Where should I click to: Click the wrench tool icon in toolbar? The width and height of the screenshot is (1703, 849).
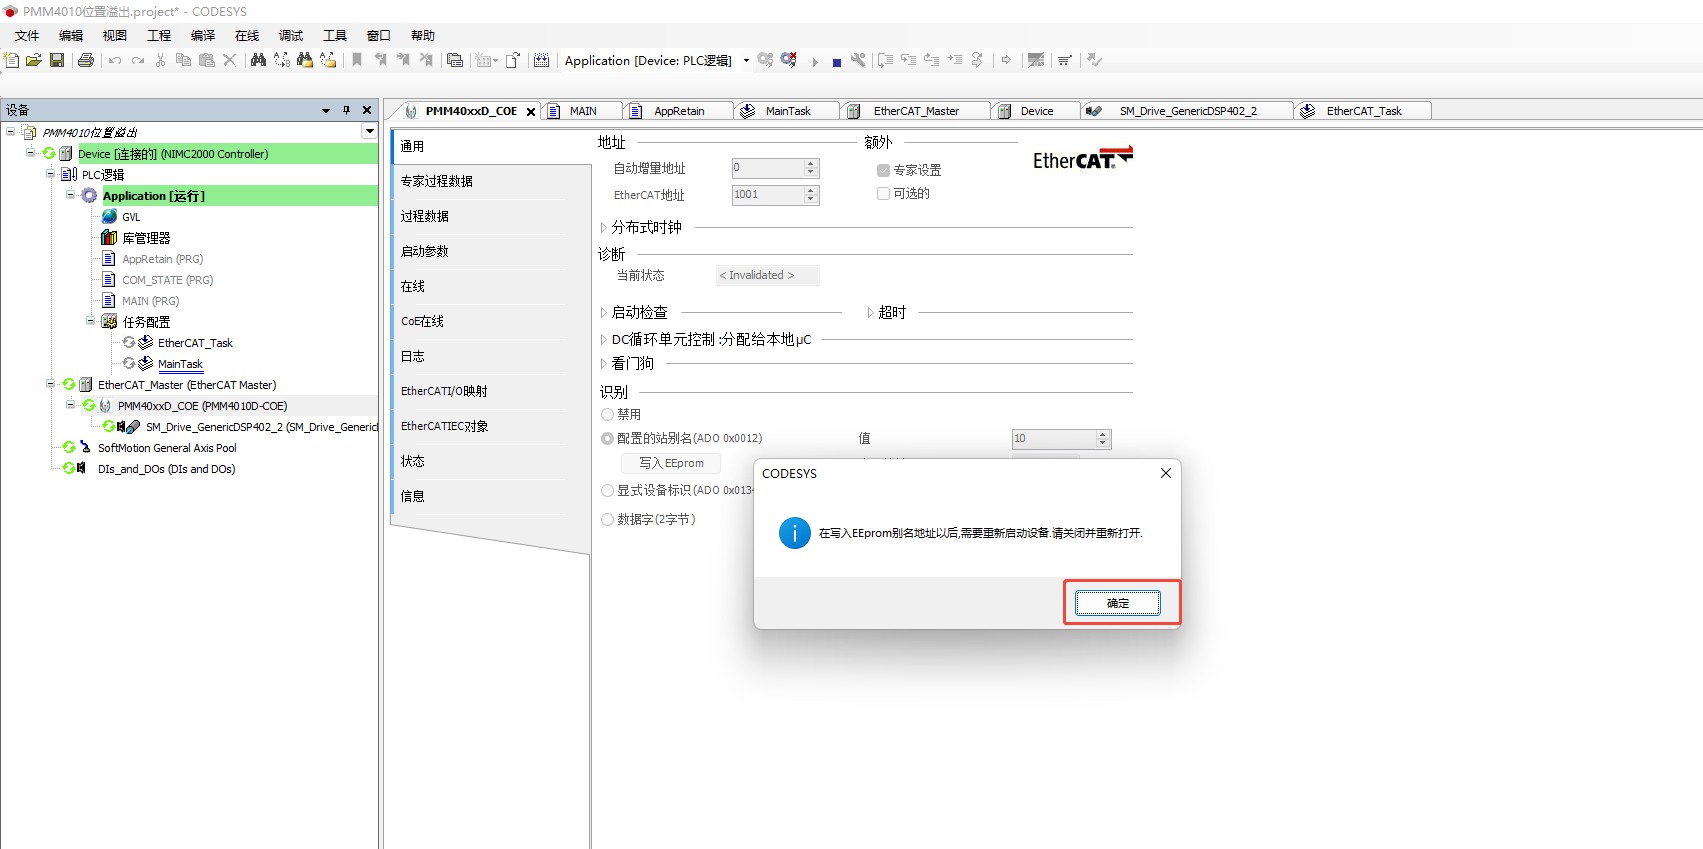[x=858, y=60]
